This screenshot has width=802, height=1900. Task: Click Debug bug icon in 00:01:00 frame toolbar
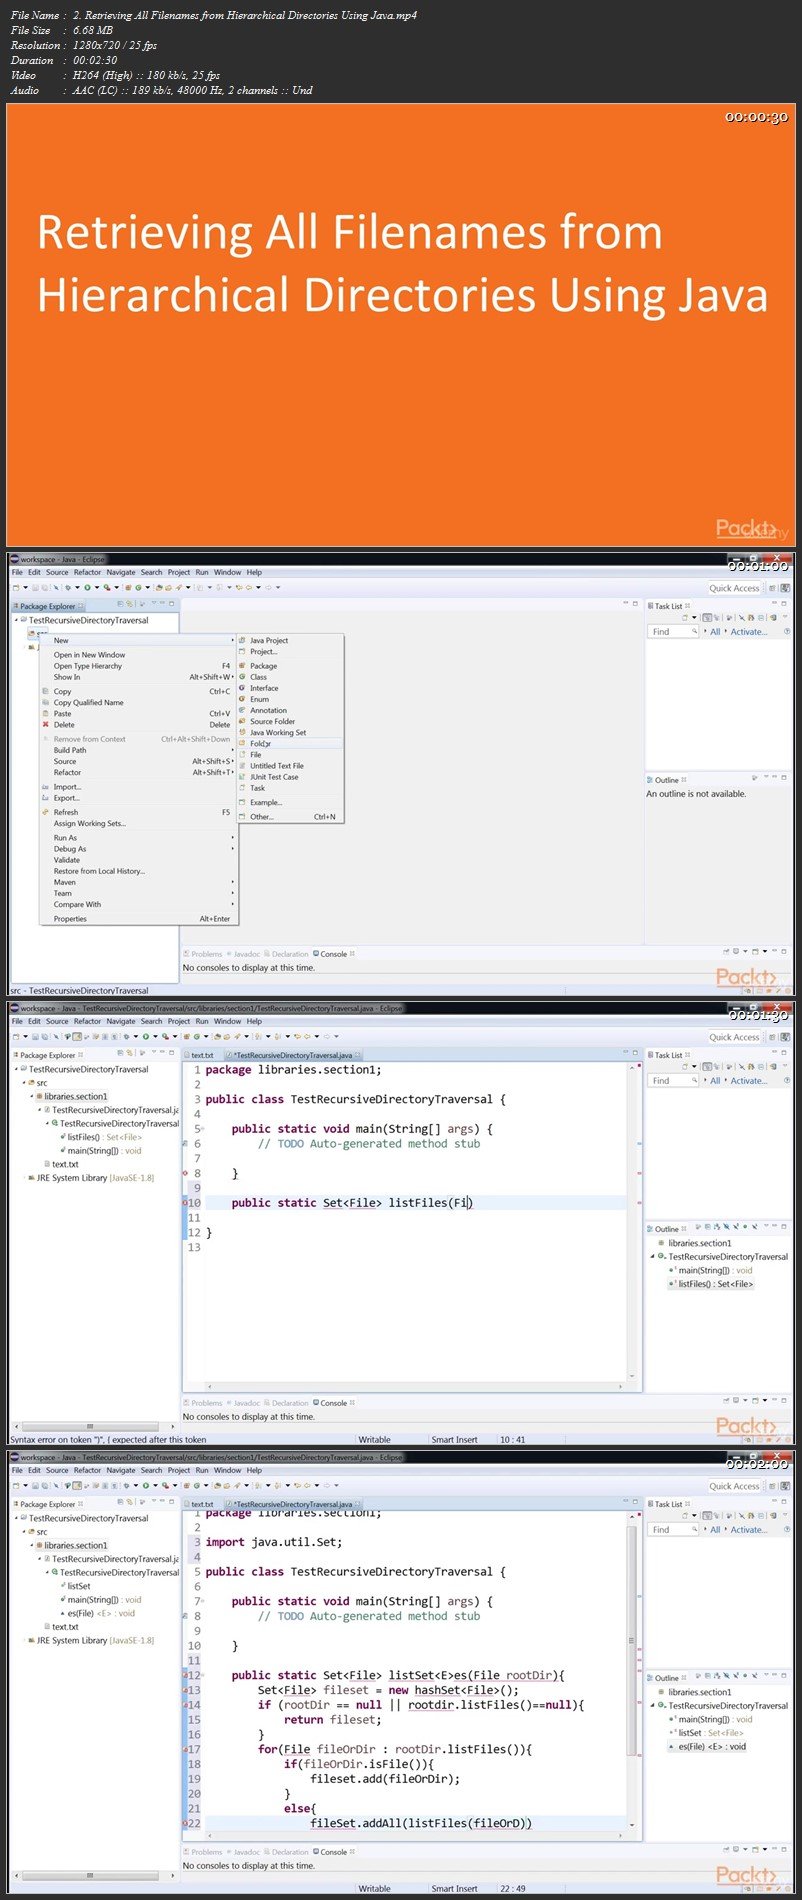(69, 588)
